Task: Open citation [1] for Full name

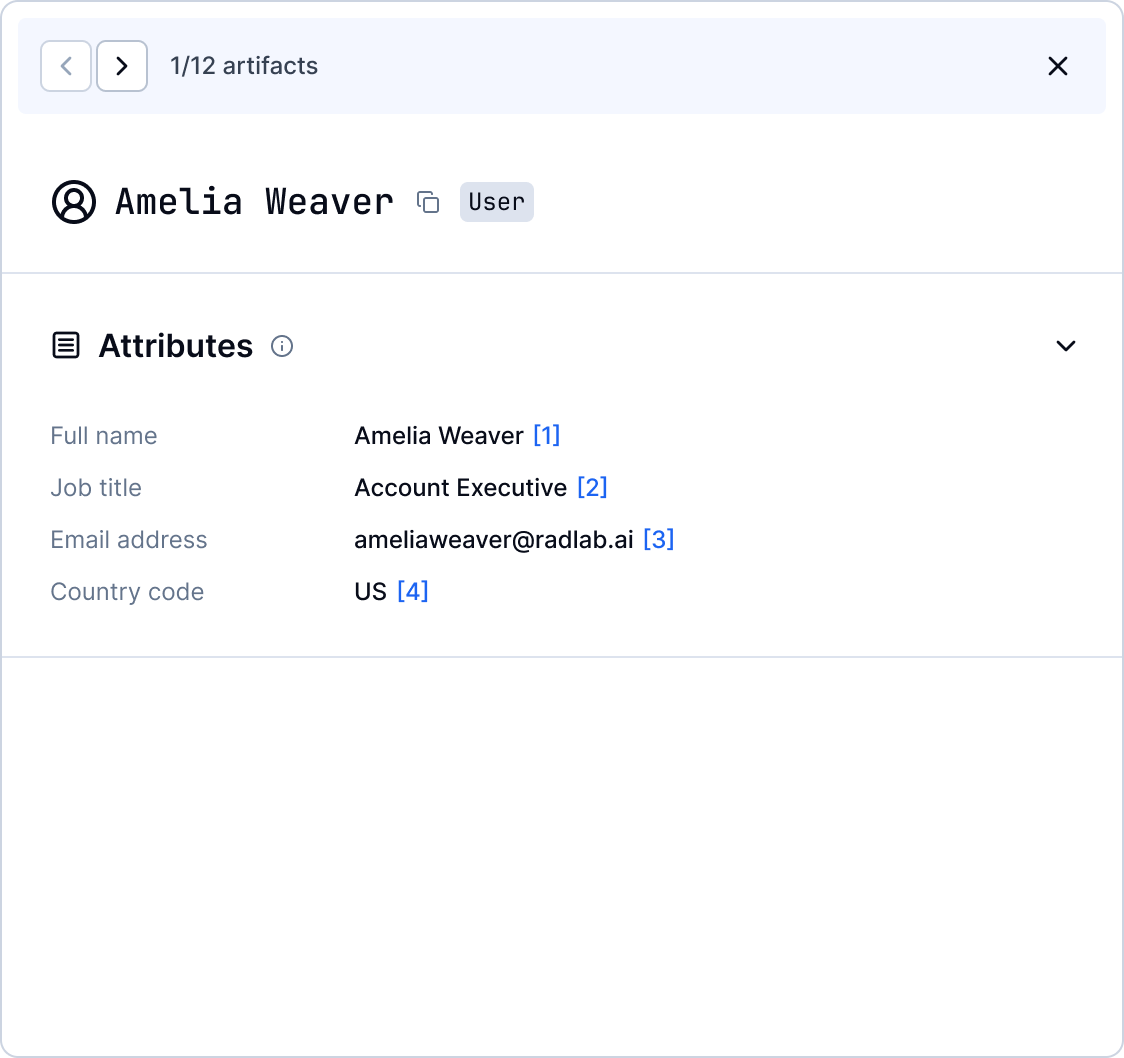Action: [x=546, y=436]
